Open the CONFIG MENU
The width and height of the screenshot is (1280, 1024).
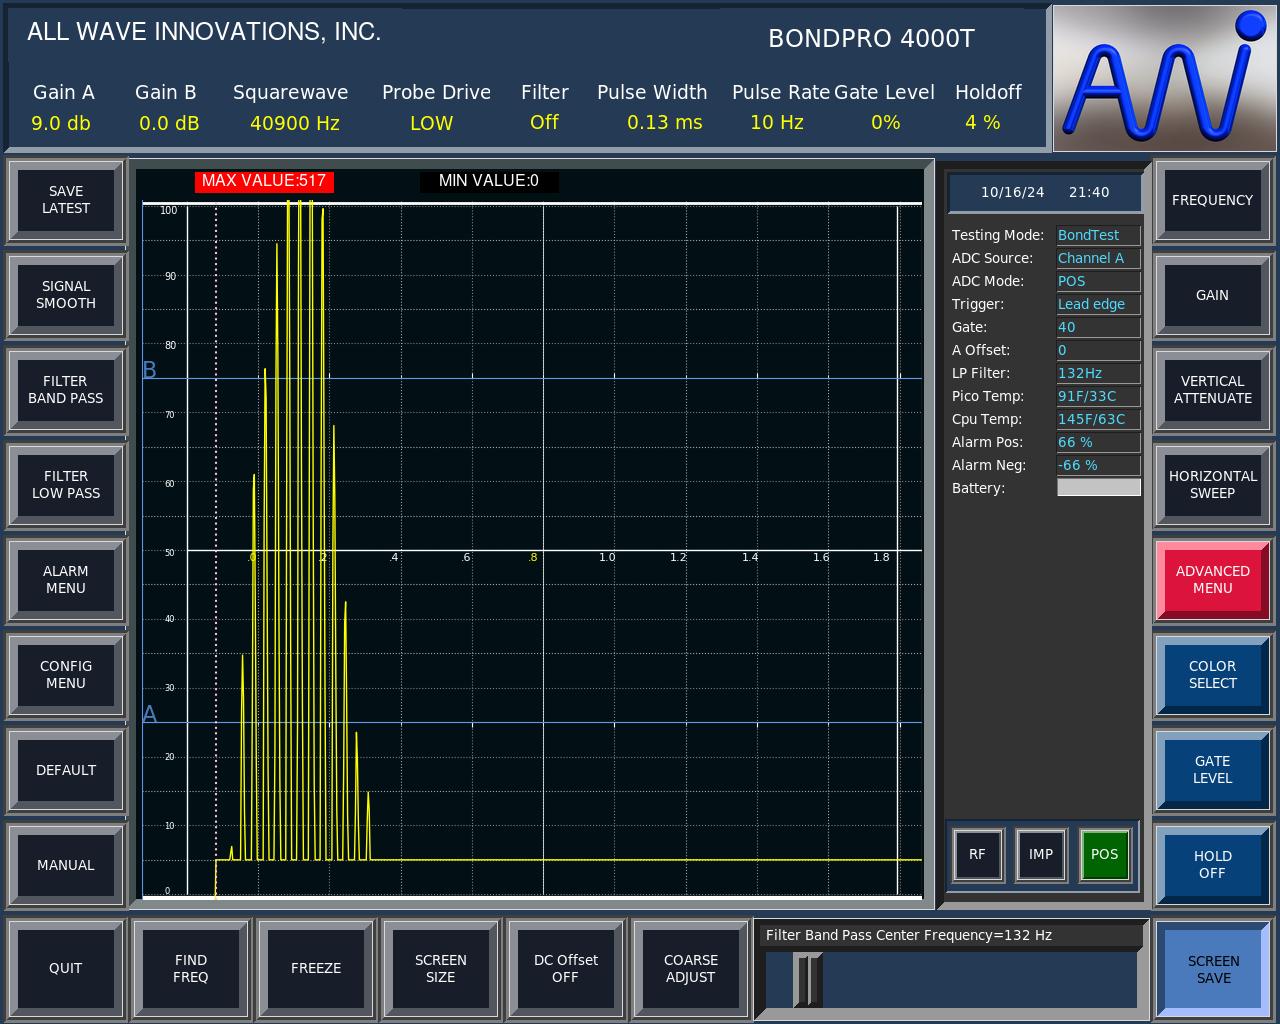pos(66,675)
